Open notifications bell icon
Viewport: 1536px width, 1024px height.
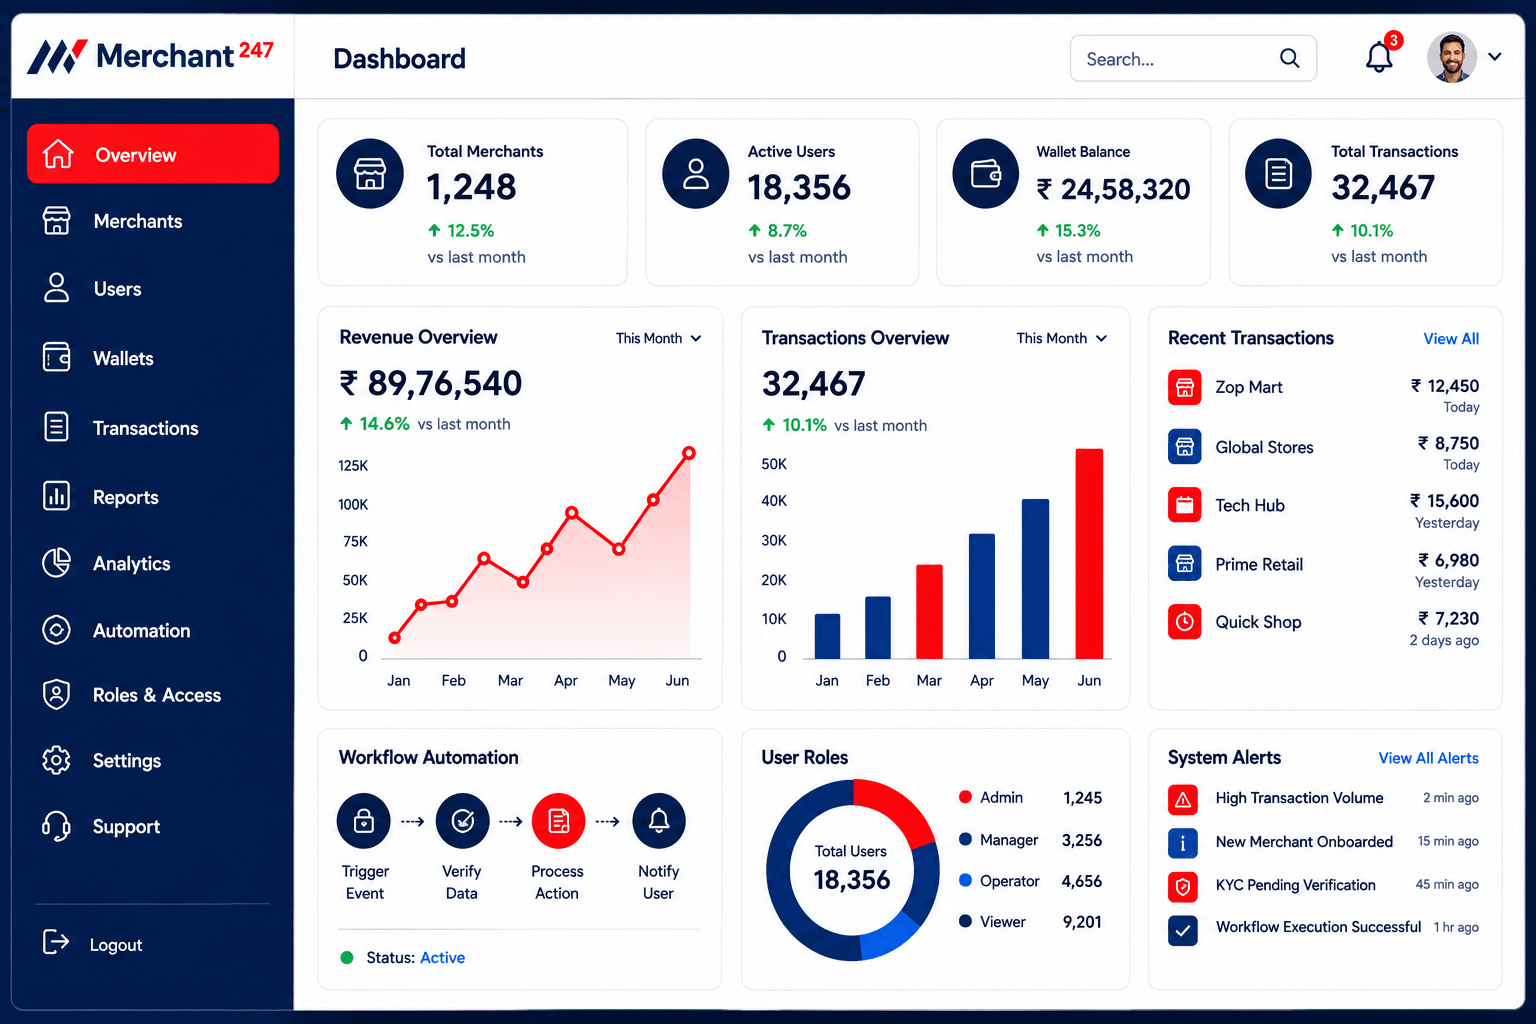click(x=1379, y=58)
